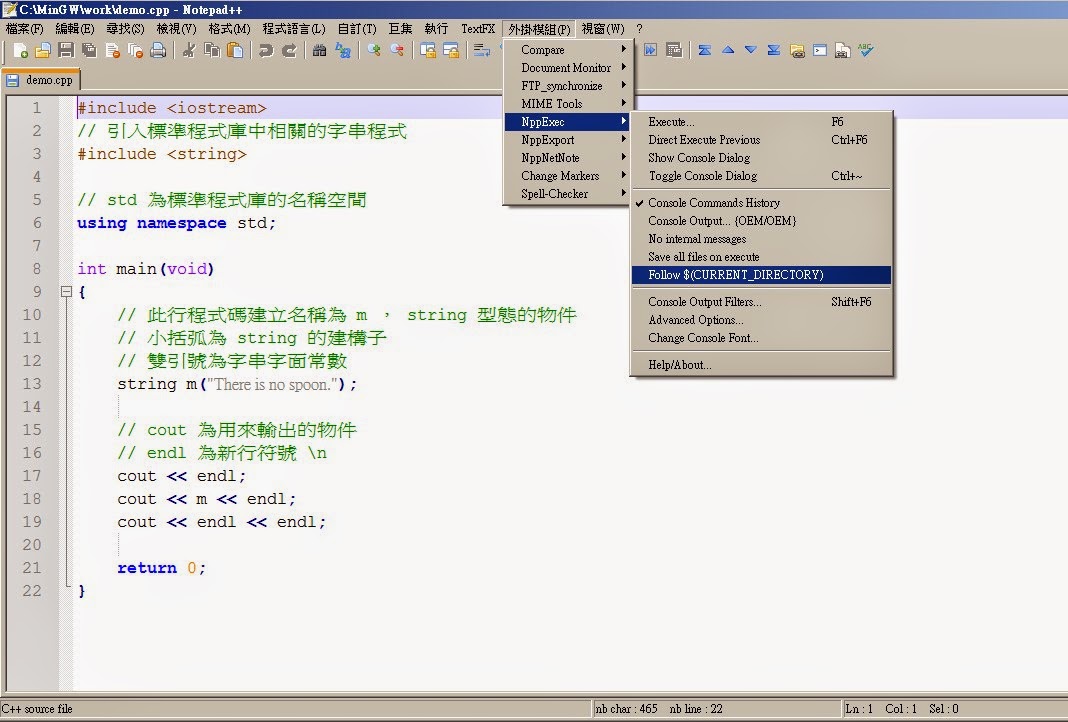
Task: Click the Save floppy disk icon
Action: (66, 50)
